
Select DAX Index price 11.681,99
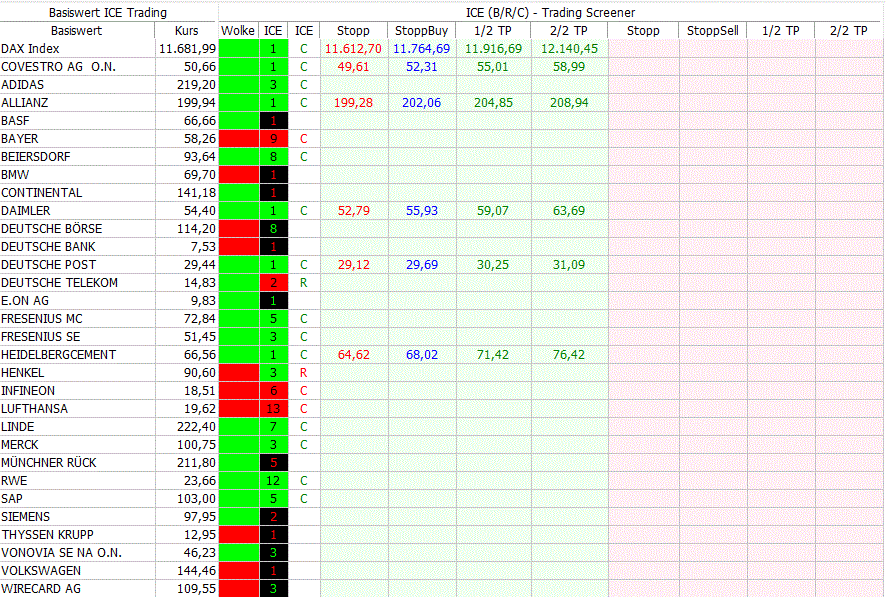pos(187,49)
